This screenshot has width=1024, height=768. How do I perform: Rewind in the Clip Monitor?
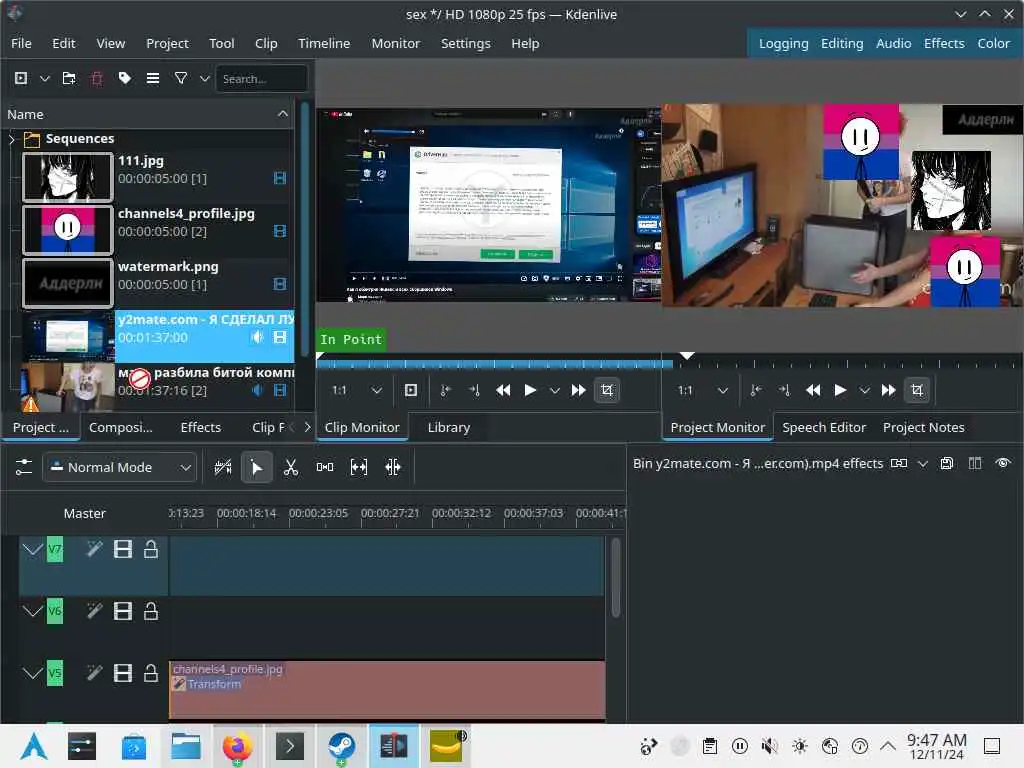(503, 390)
